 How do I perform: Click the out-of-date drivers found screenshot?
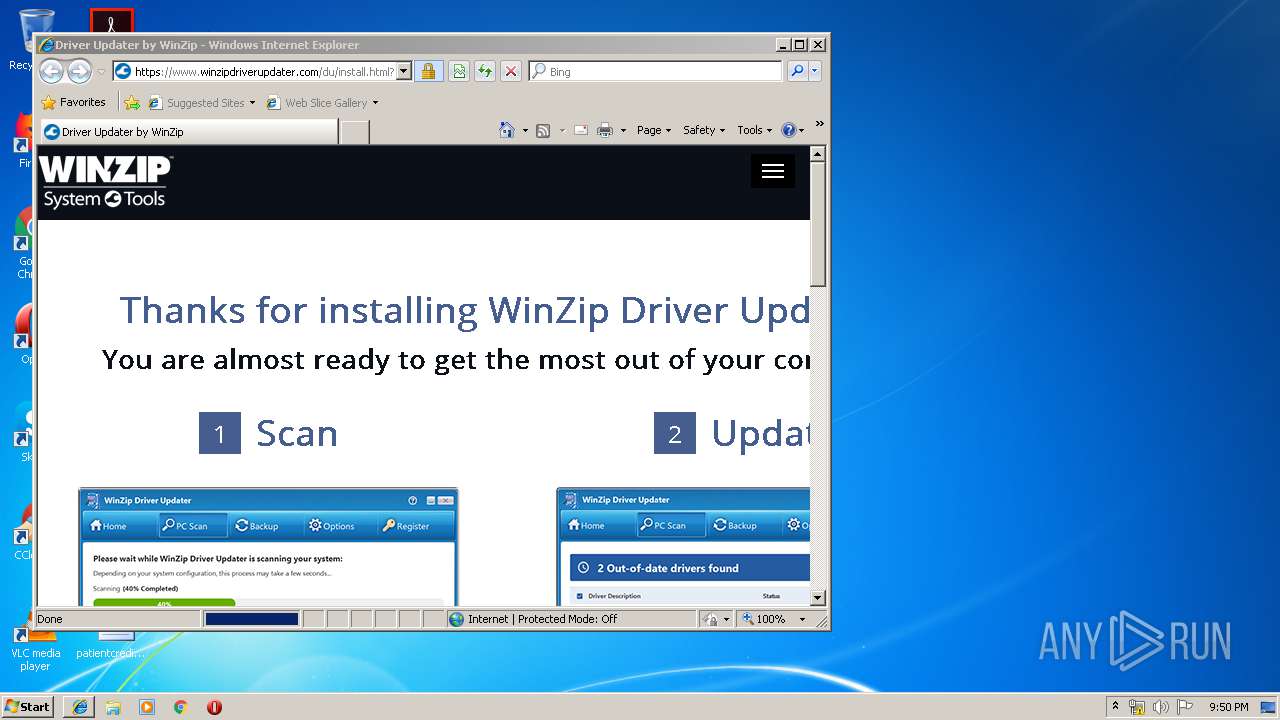click(x=683, y=547)
